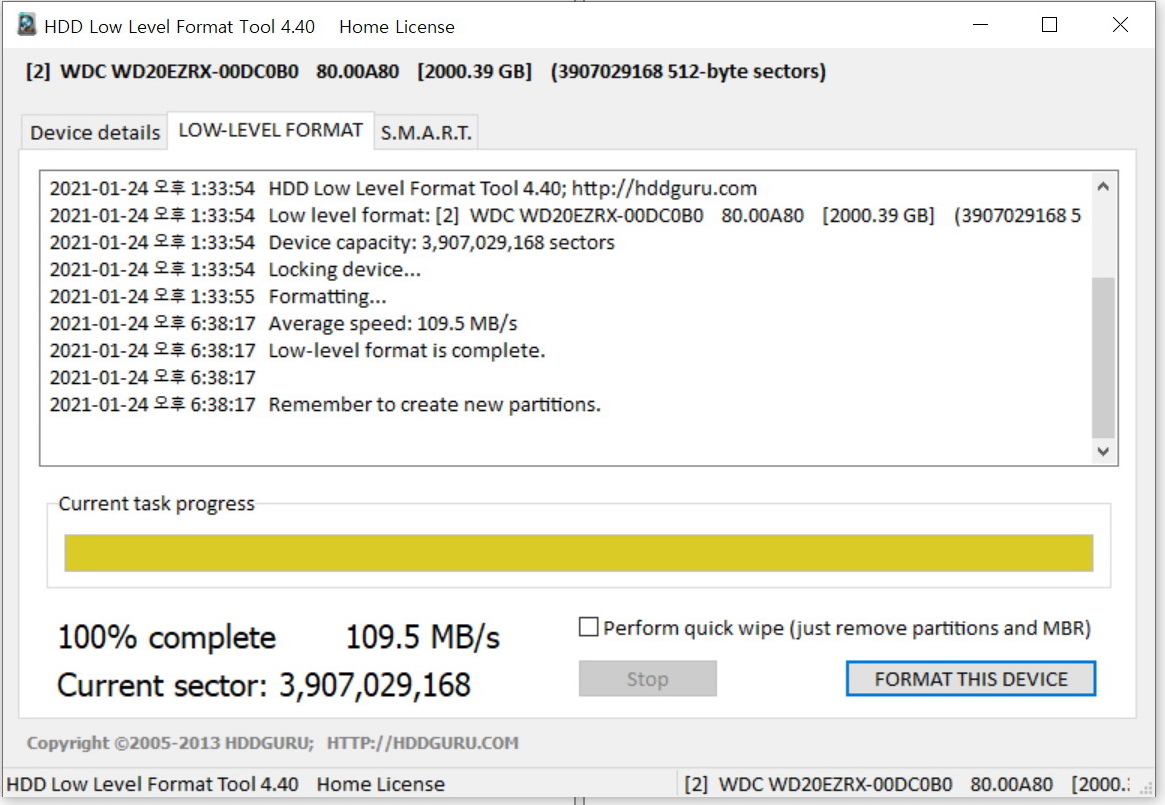Select the LOW-LEVEL FORMAT tab
Image resolution: width=1165 pixels, height=805 pixels.
tap(270, 130)
